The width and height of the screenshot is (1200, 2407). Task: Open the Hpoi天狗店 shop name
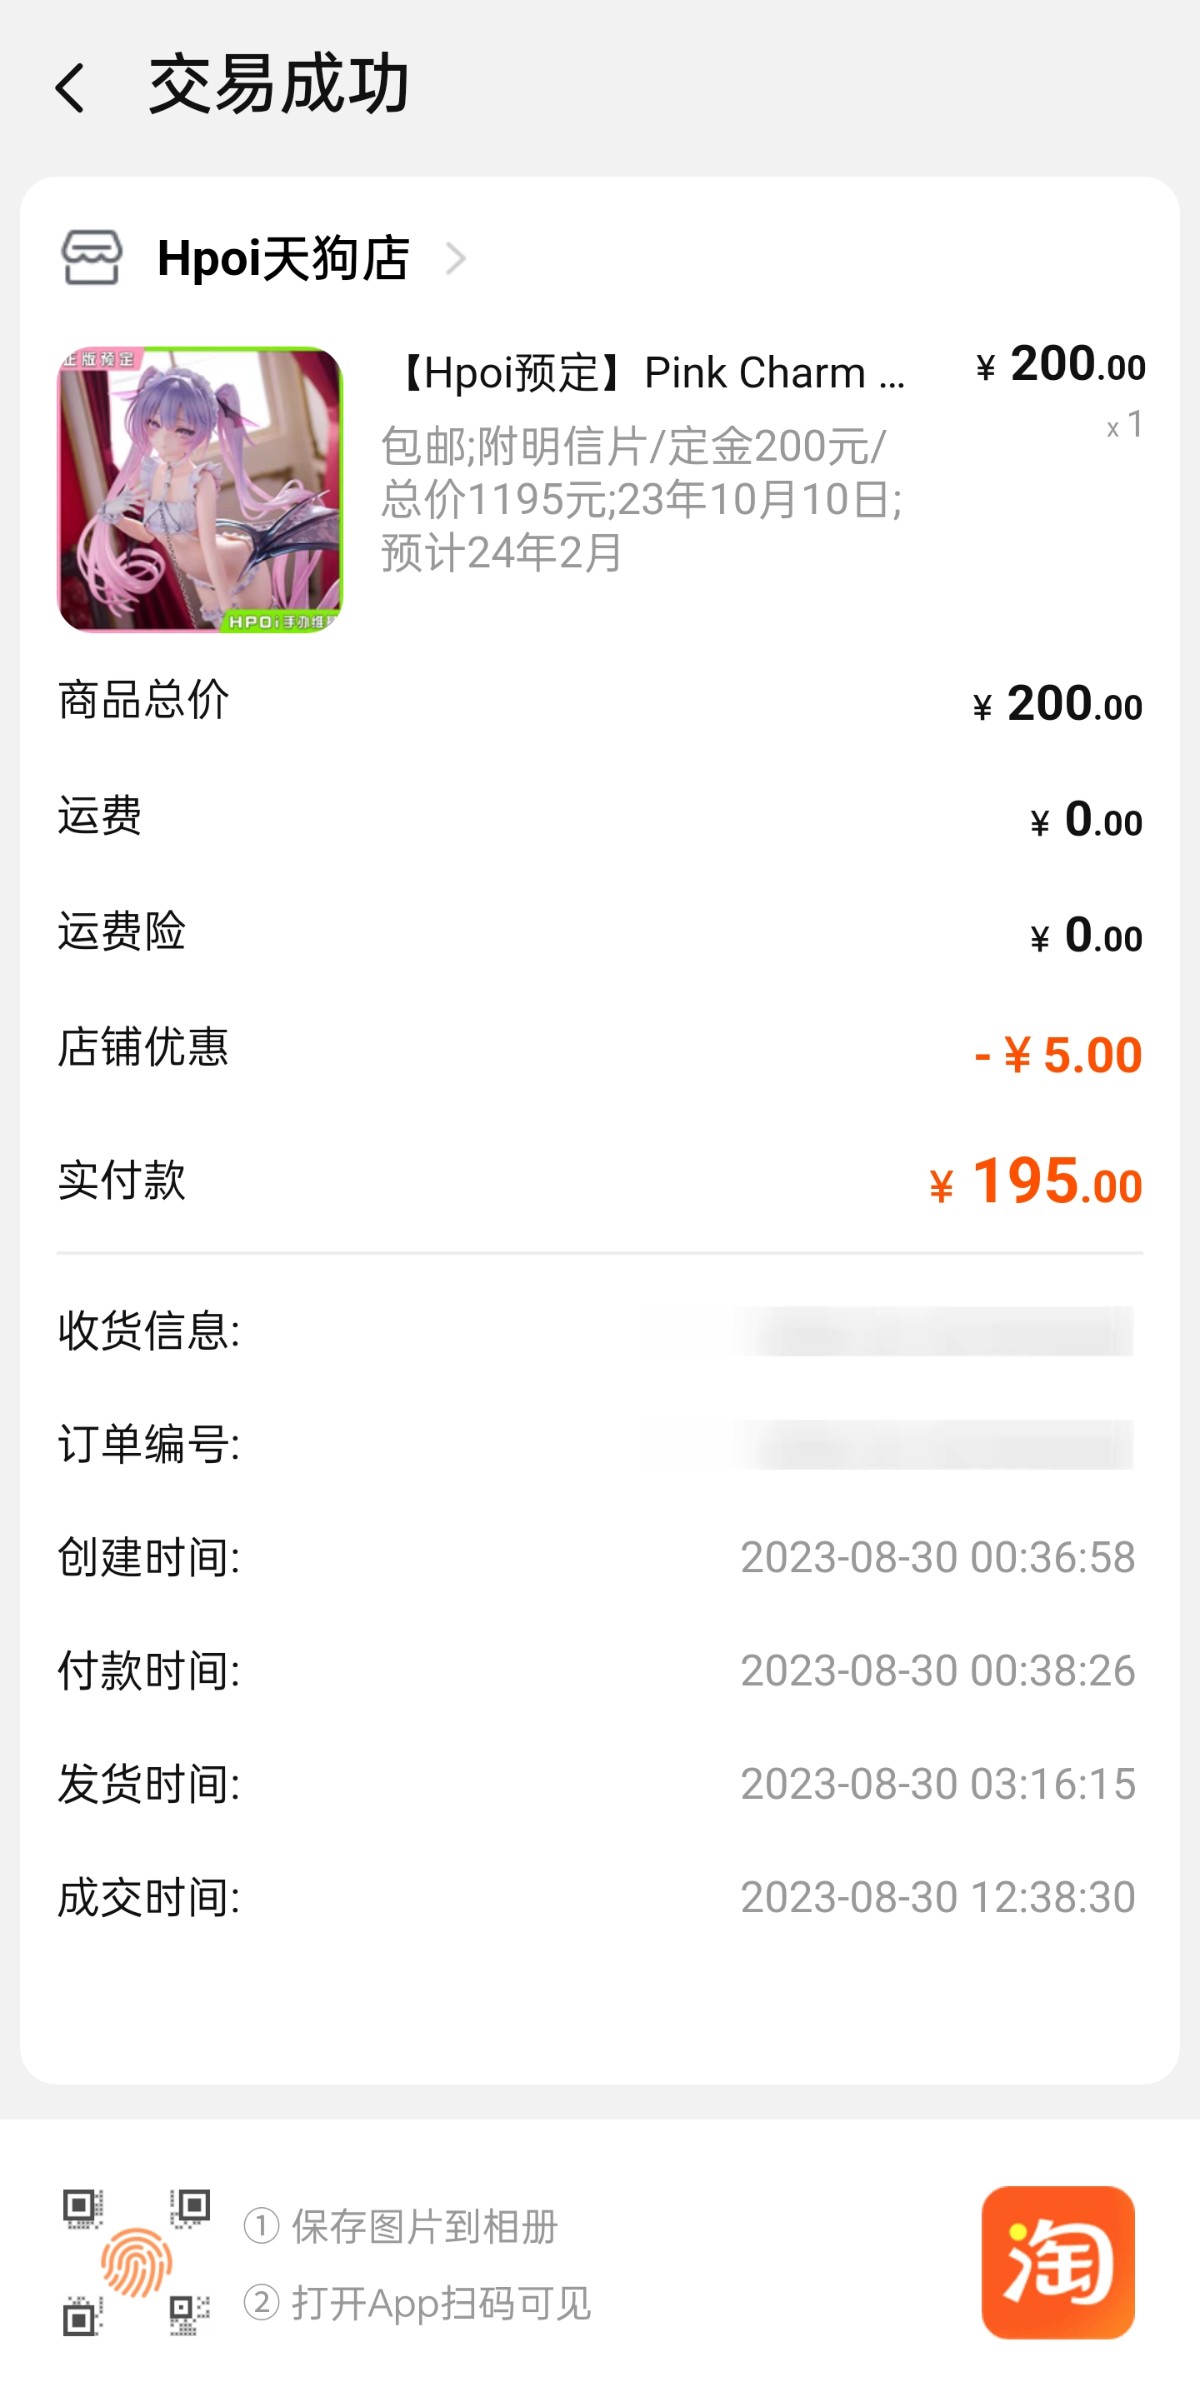(283, 259)
